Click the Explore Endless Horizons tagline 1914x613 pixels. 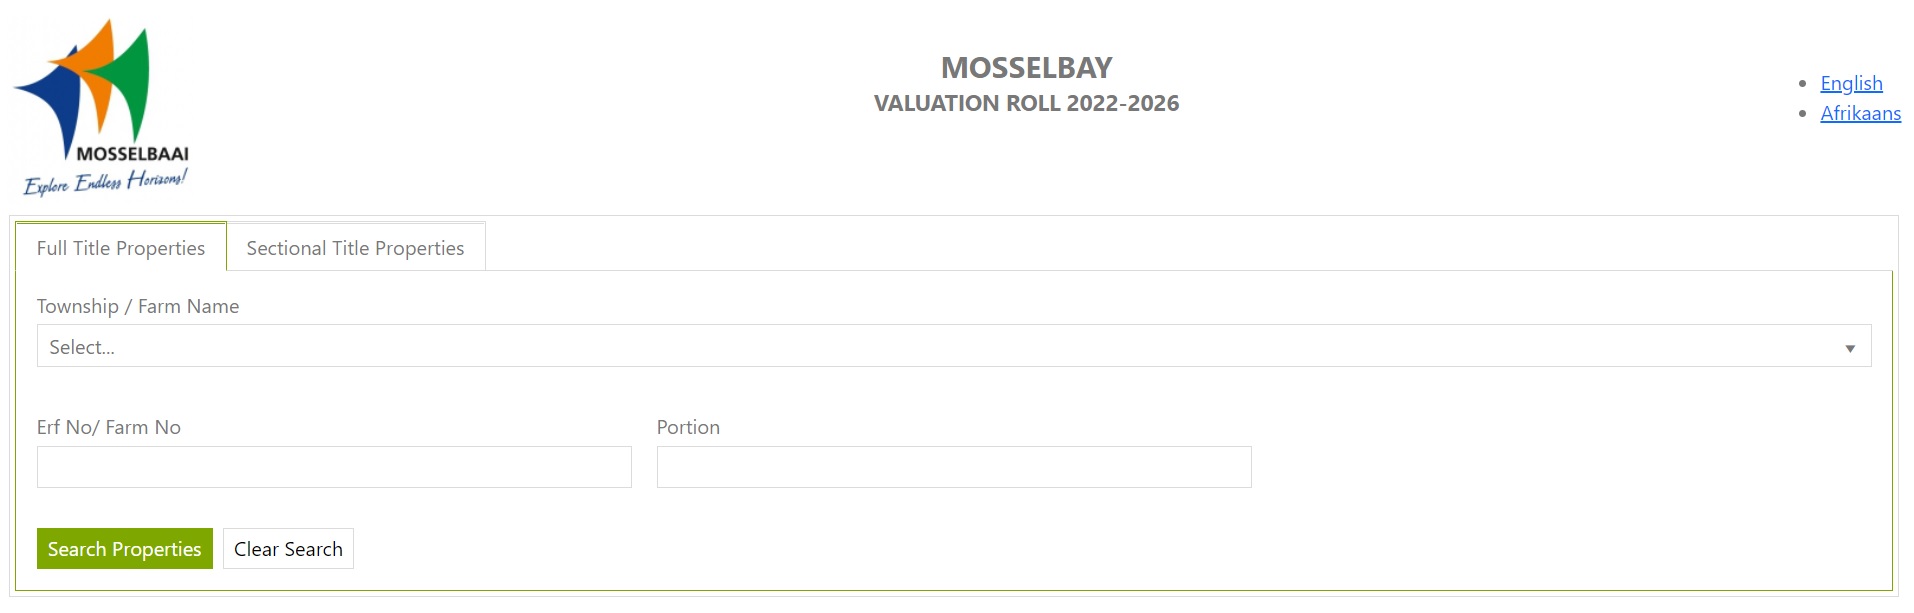click(x=105, y=182)
